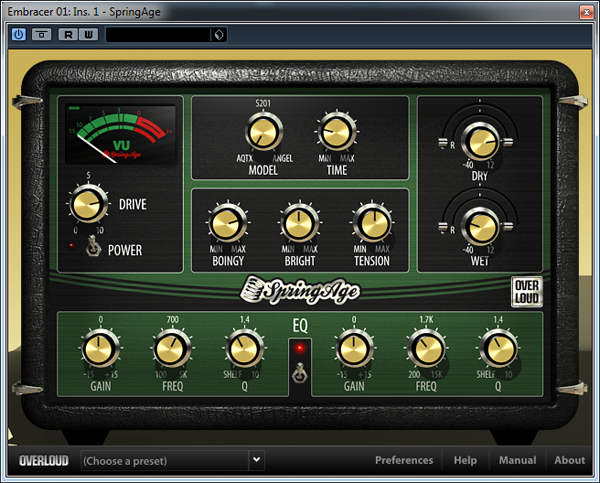Click the DRY pan right slider handle

tap(508, 142)
